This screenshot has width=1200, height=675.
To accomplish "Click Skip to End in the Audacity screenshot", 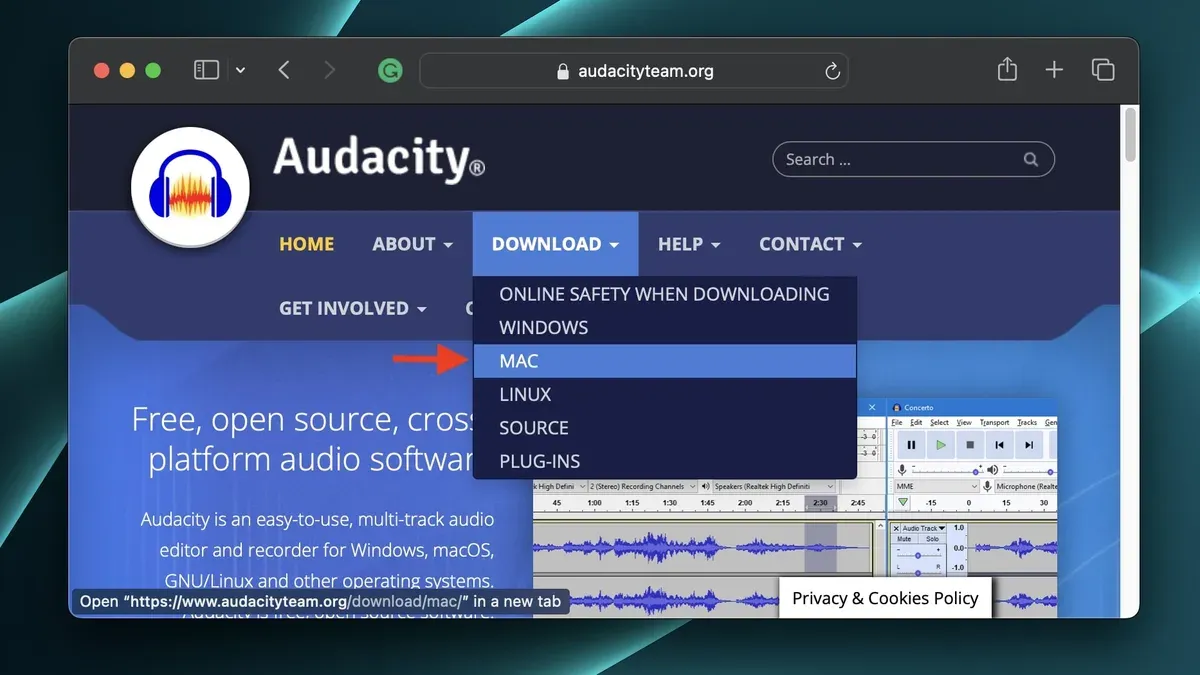I will [x=1029, y=445].
